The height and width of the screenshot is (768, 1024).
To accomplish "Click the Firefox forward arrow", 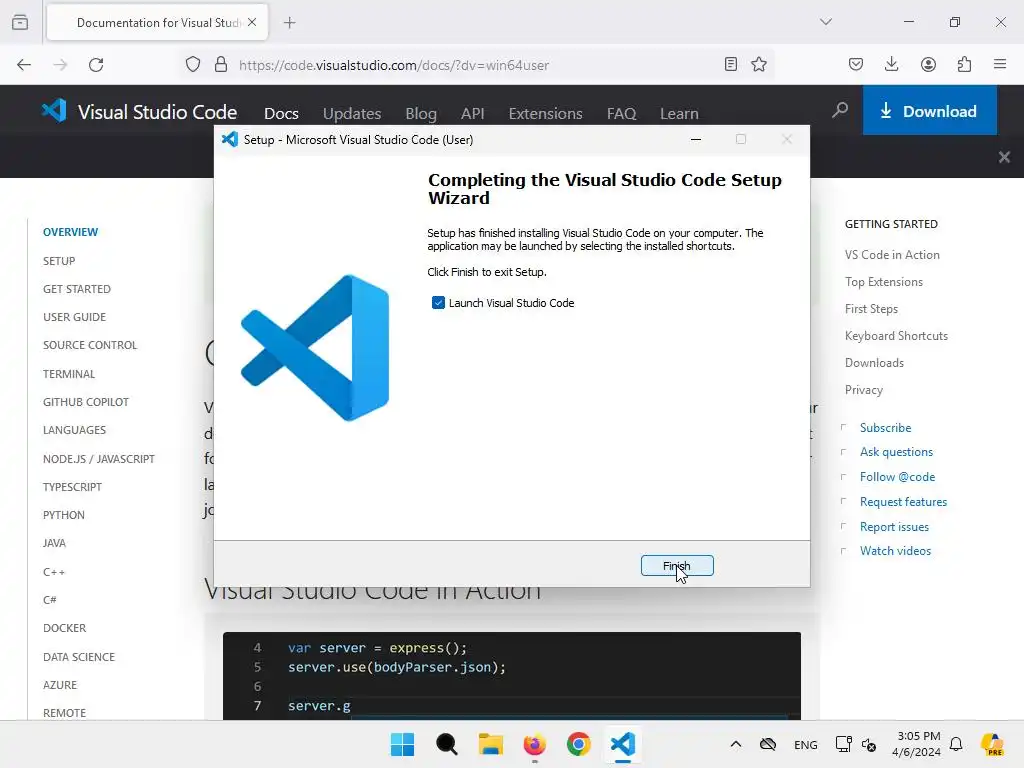I will (60, 65).
